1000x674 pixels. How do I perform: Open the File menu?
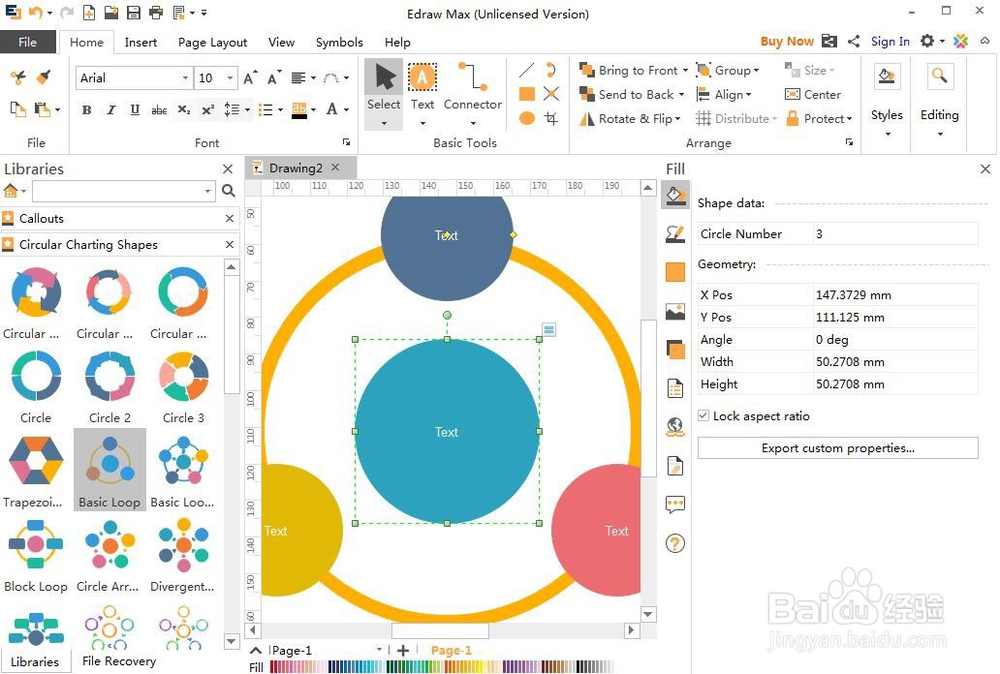[27, 42]
